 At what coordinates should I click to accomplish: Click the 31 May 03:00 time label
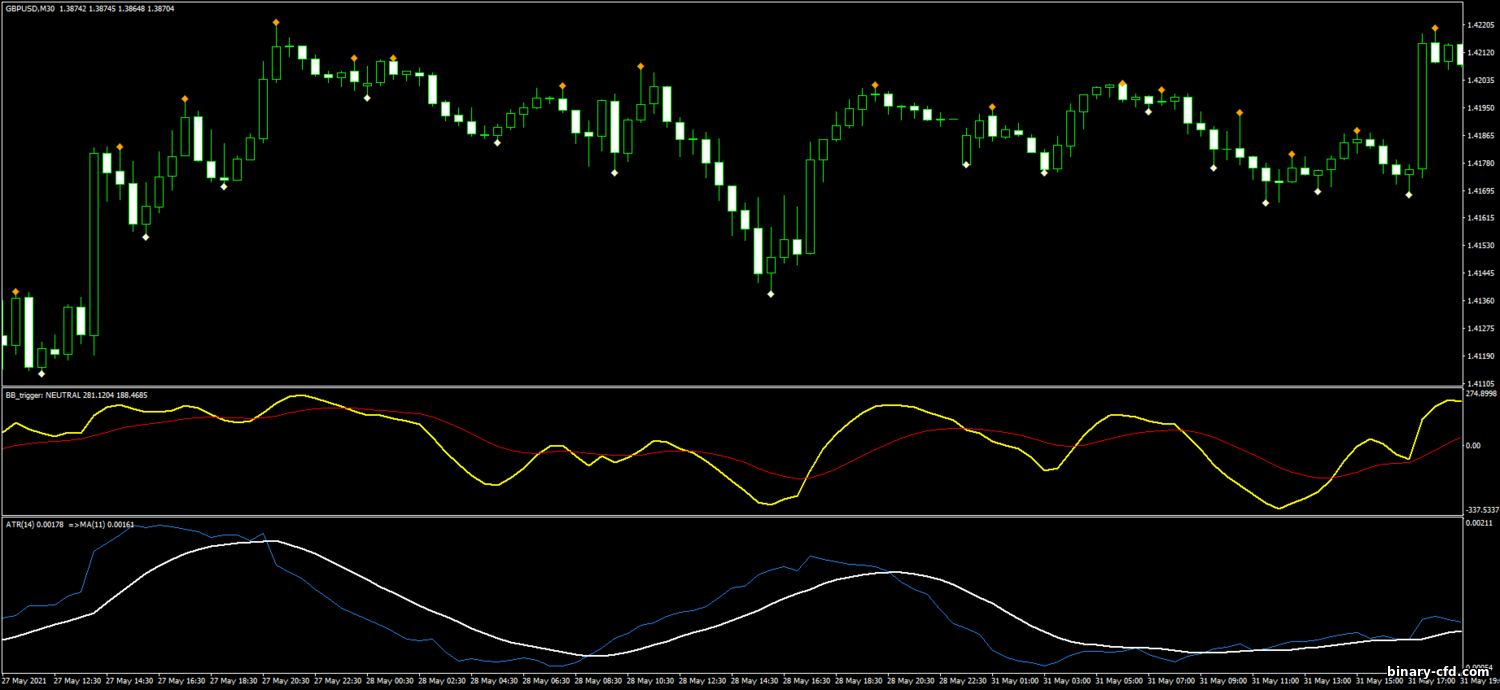1067,681
